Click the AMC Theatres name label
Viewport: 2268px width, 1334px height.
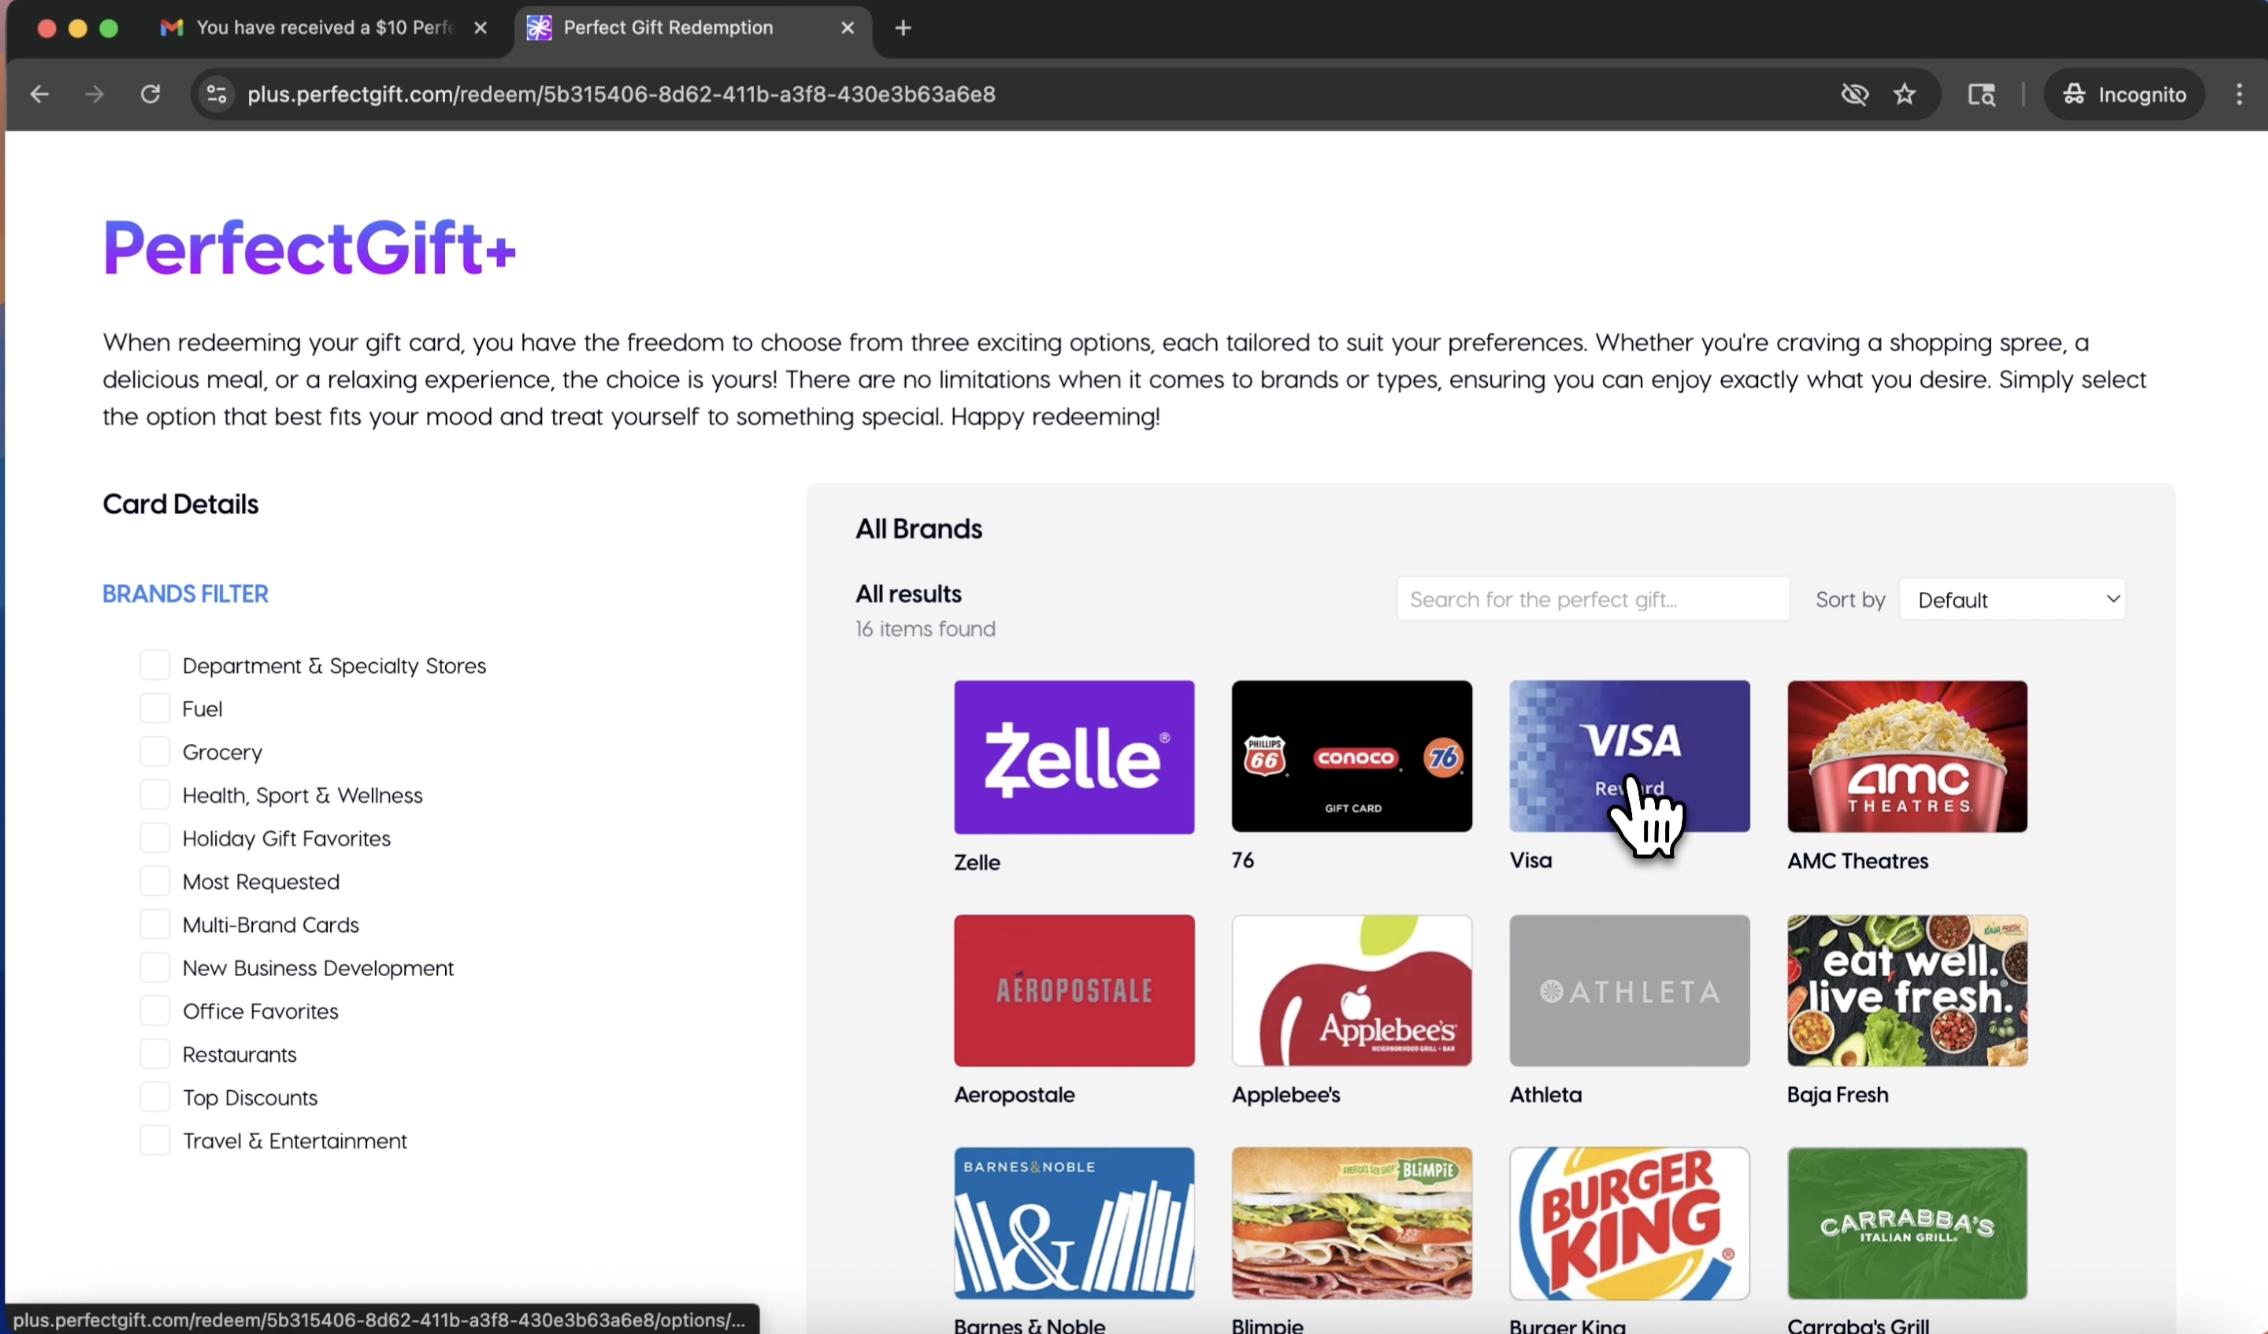click(1857, 860)
